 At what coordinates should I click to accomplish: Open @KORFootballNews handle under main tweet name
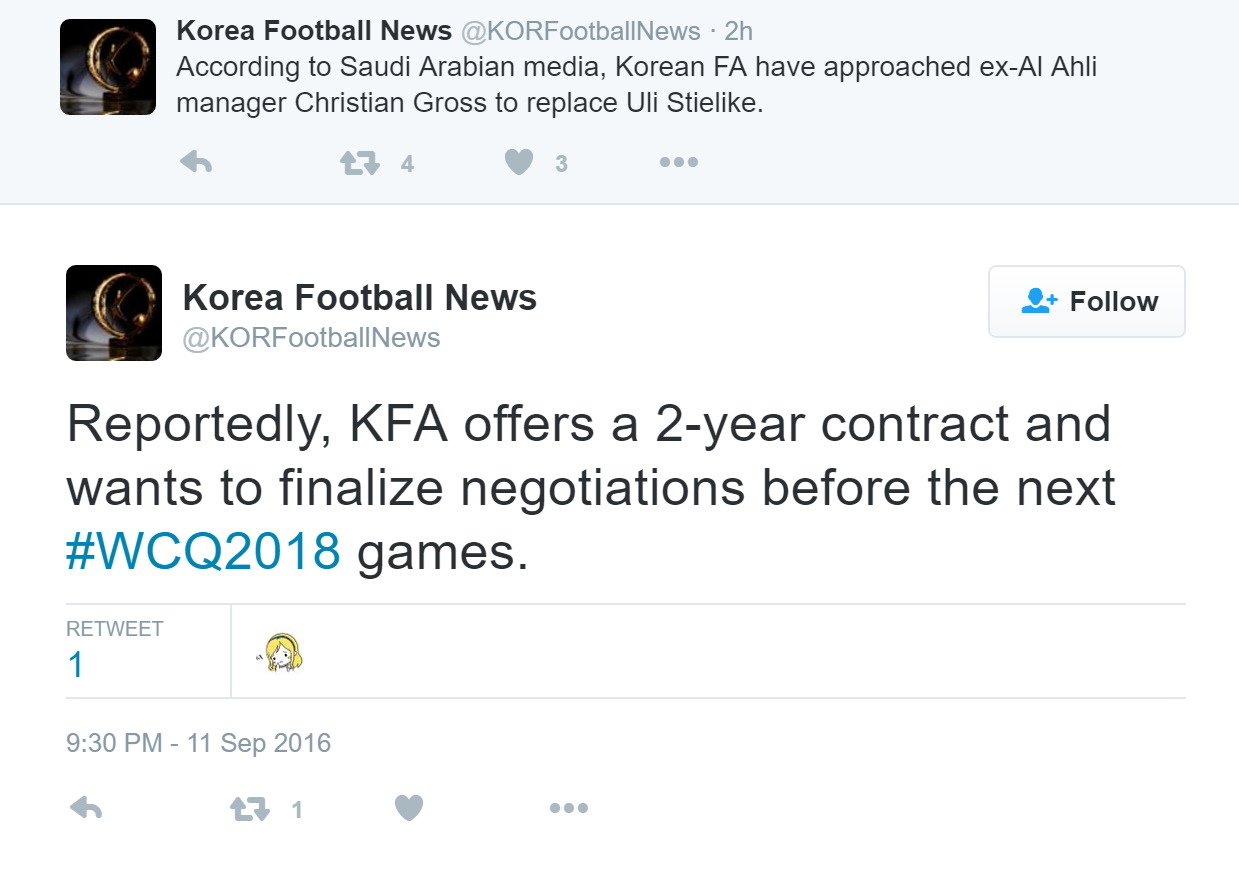(x=311, y=338)
